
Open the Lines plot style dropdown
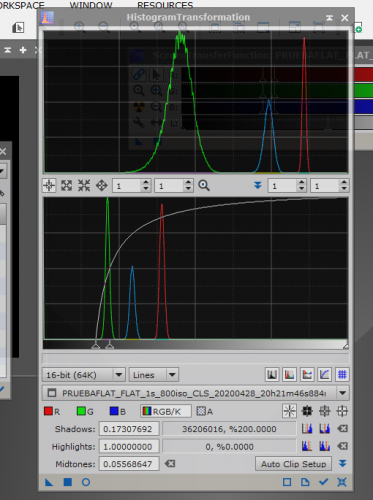(154, 375)
